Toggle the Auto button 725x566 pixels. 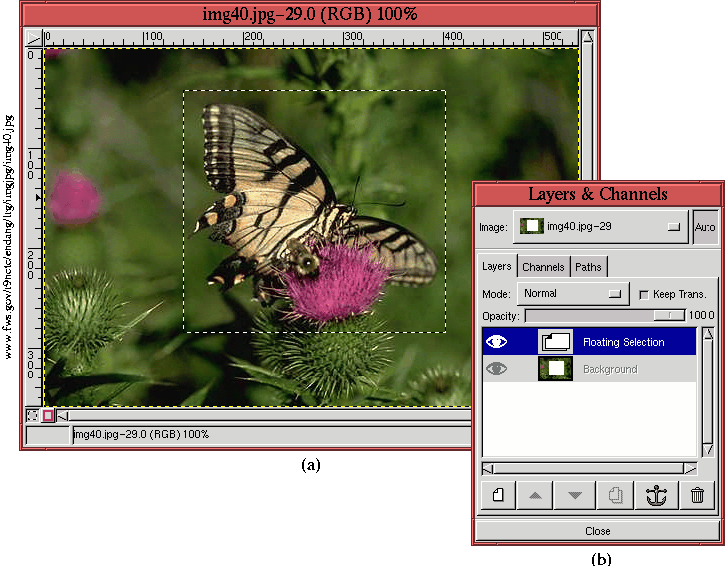pos(705,227)
